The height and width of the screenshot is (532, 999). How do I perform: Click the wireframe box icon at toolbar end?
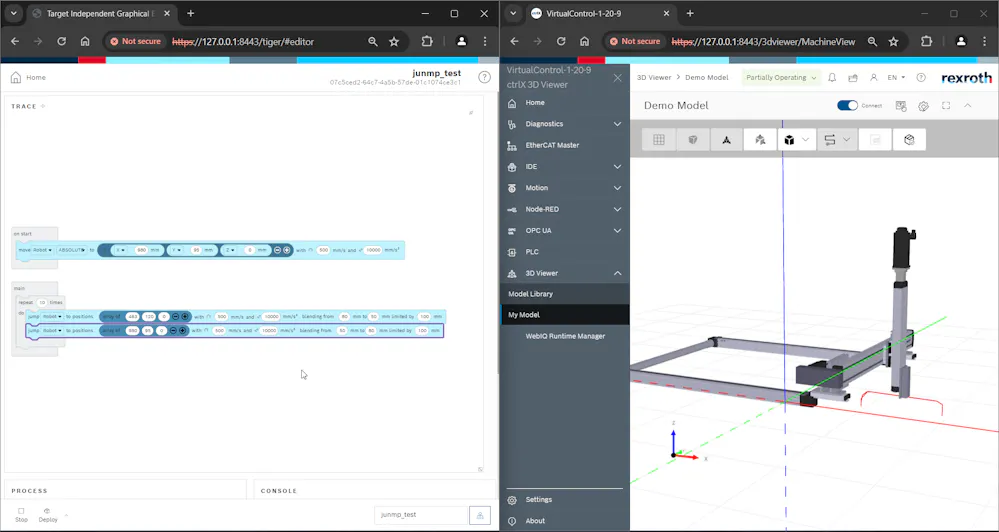(x=909, y=140)
